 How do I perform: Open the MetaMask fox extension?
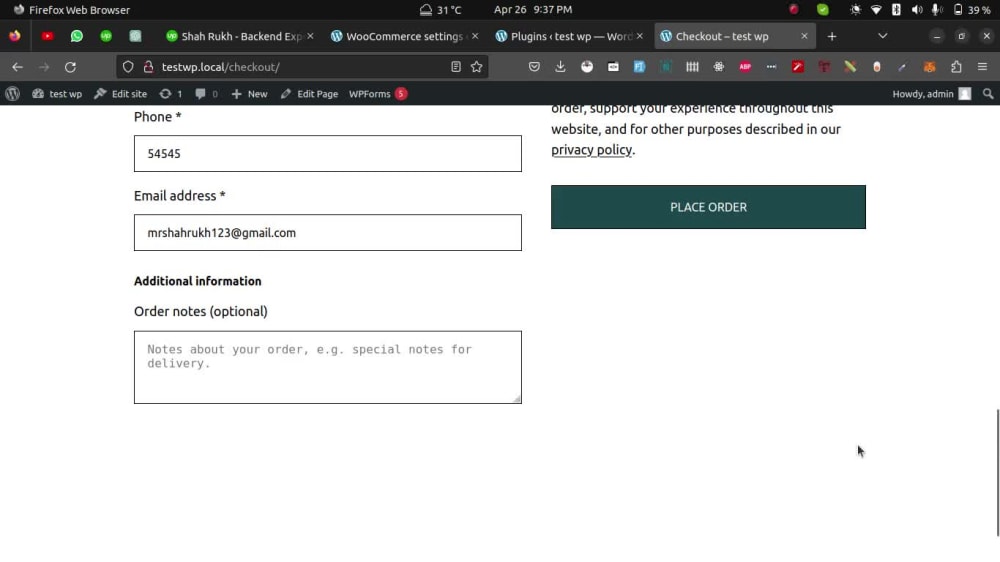coord(929,67)
